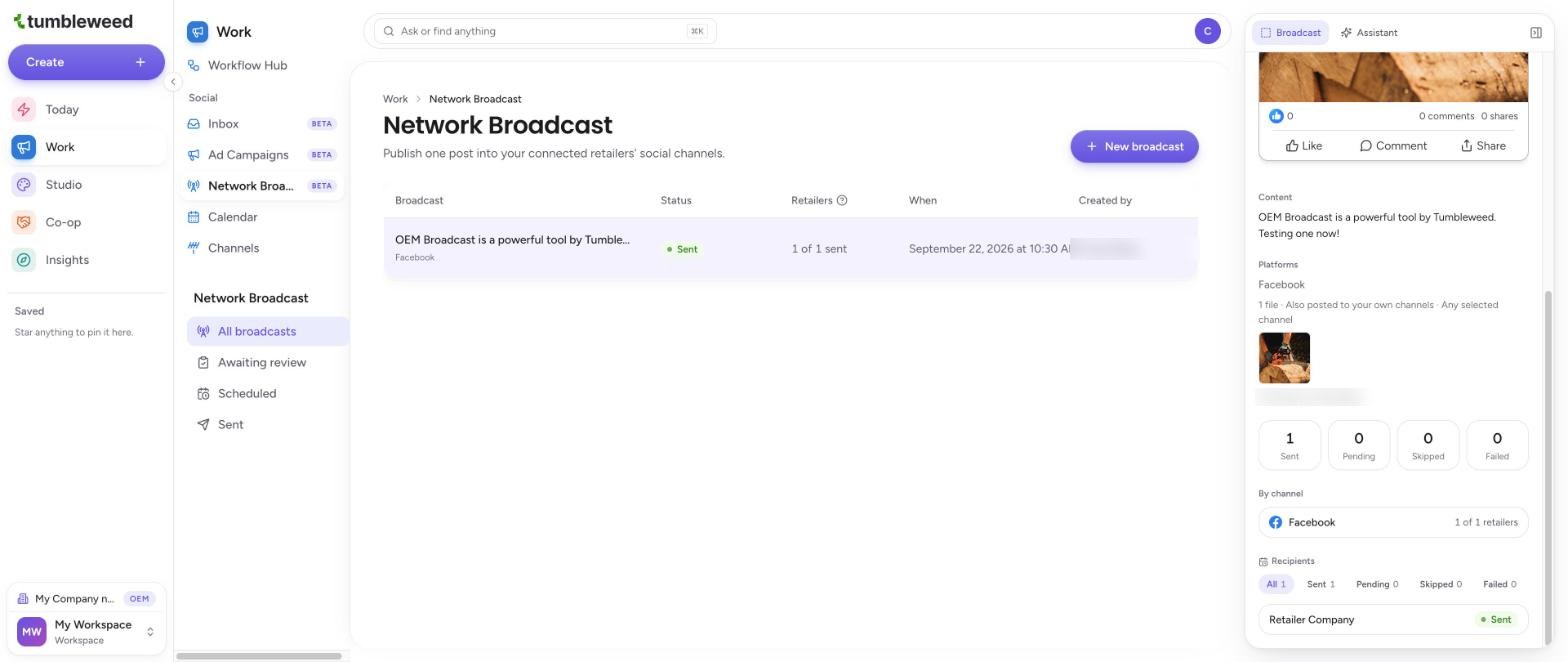The height and width of the screenshot is (662, 1568).
Task: Click Comment on the post preview
Action: click(1393, 146)
